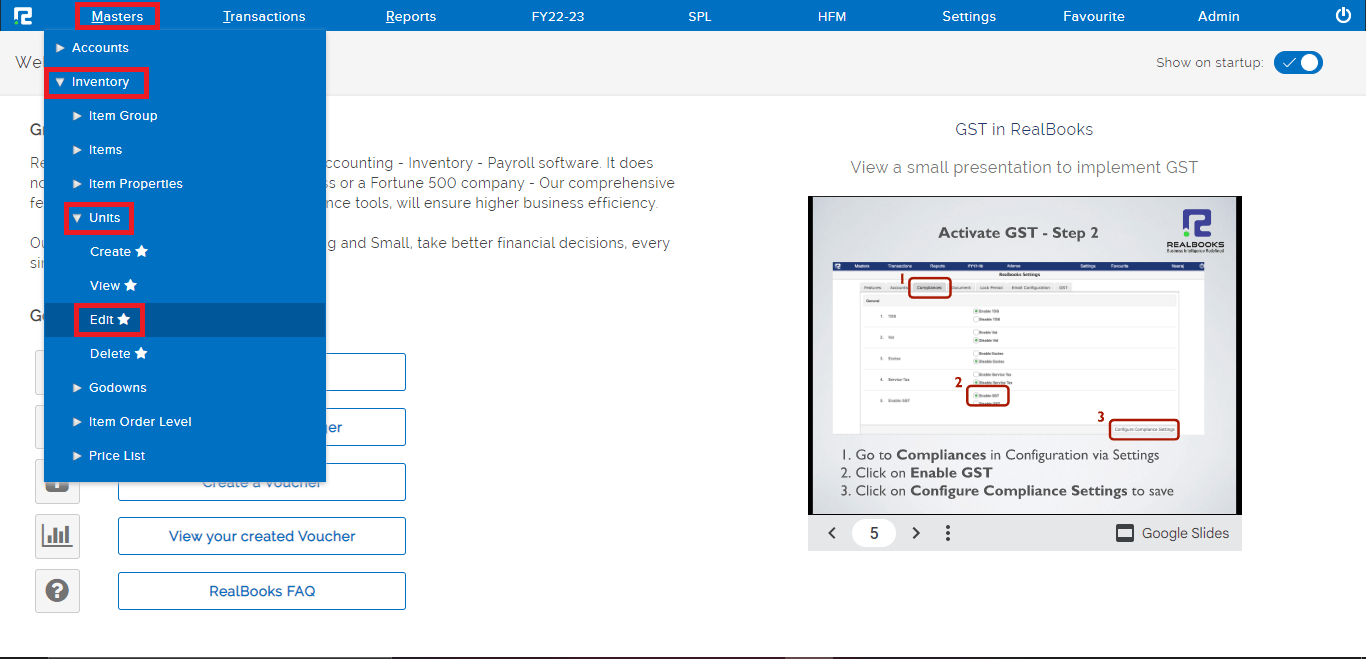Go to next slide arrow

916,533
